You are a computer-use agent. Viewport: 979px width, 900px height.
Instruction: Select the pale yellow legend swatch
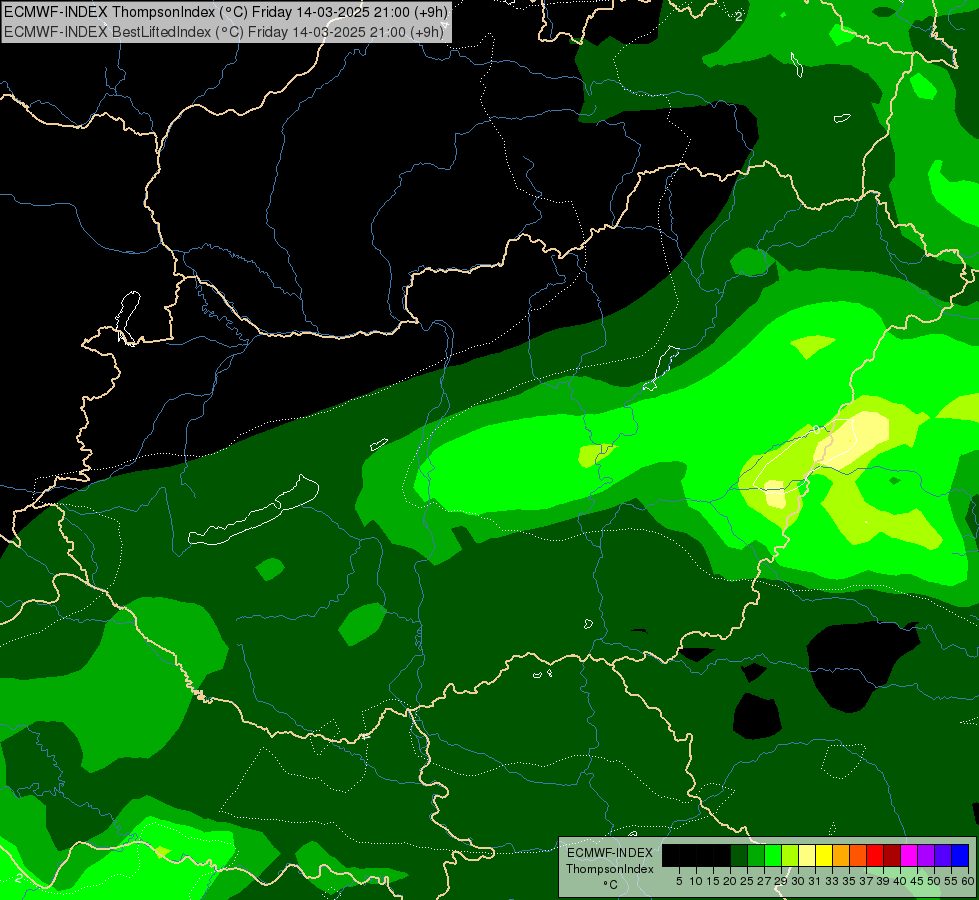click(807, 855)
